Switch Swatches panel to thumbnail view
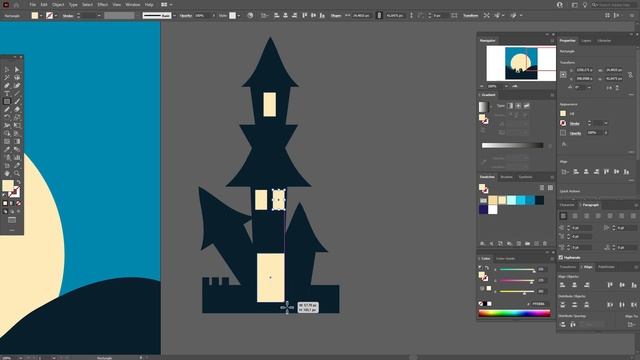The height and width of the screenshot is (360, 640). pyautogui.click(x=550, y=188)
